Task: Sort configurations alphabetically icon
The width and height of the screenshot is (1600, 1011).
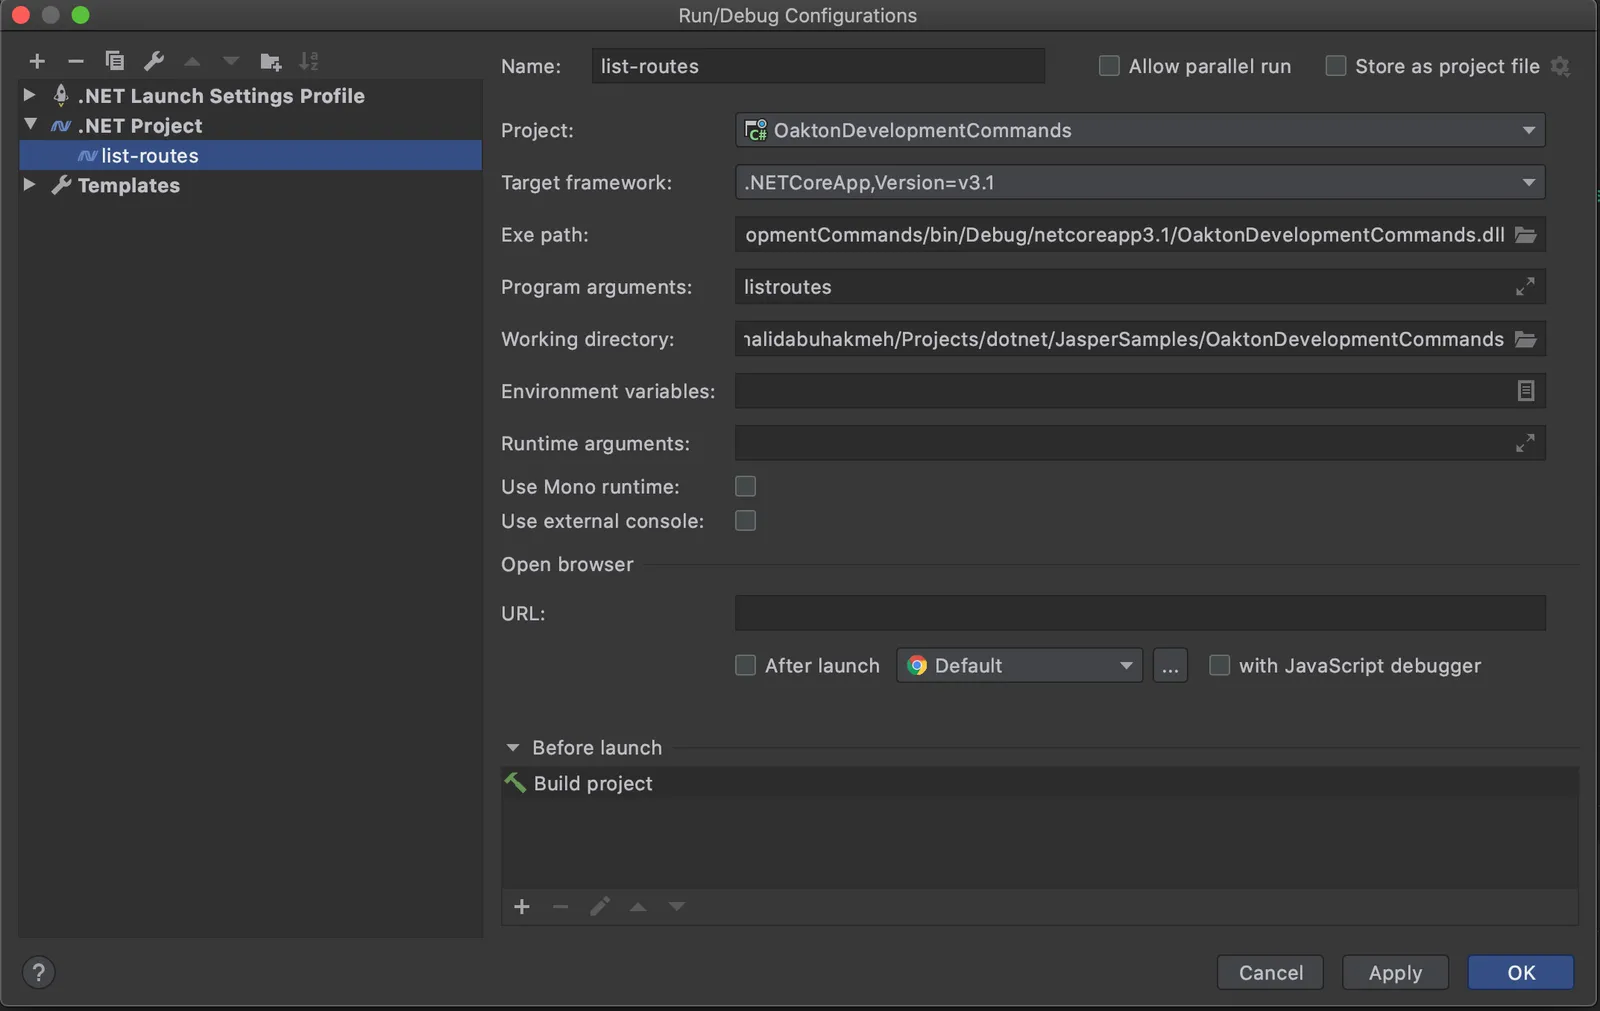Action: tap(309, 61)
